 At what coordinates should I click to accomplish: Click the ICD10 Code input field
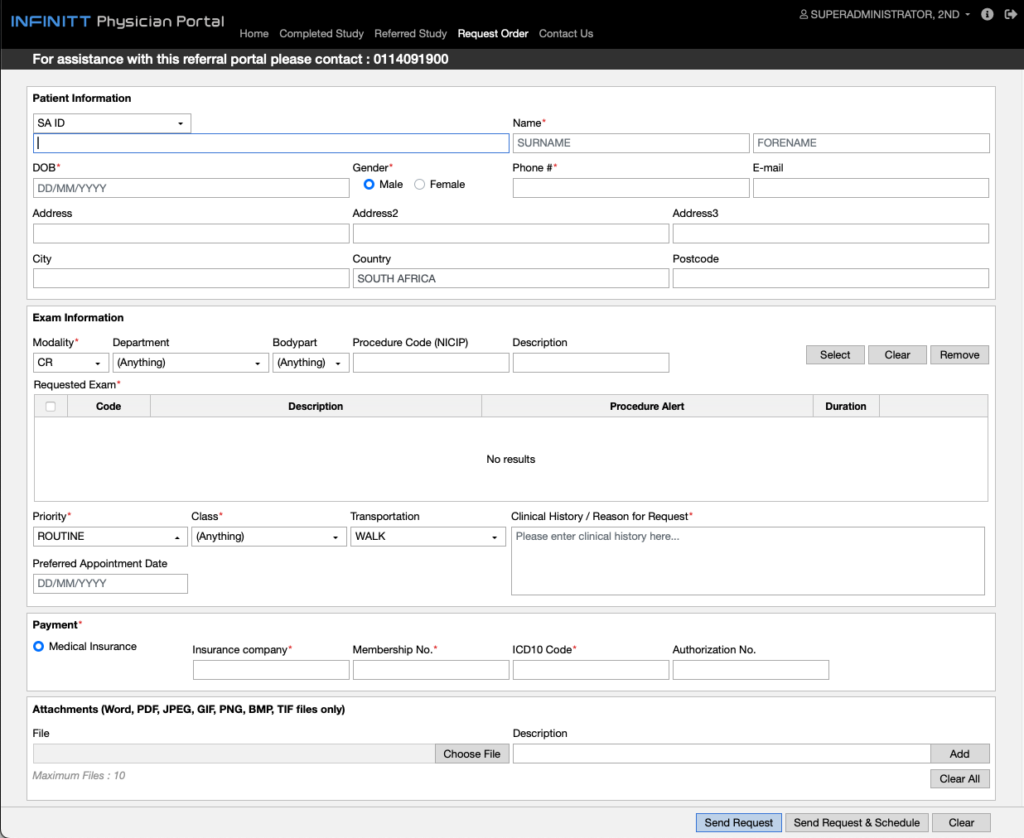591,670
